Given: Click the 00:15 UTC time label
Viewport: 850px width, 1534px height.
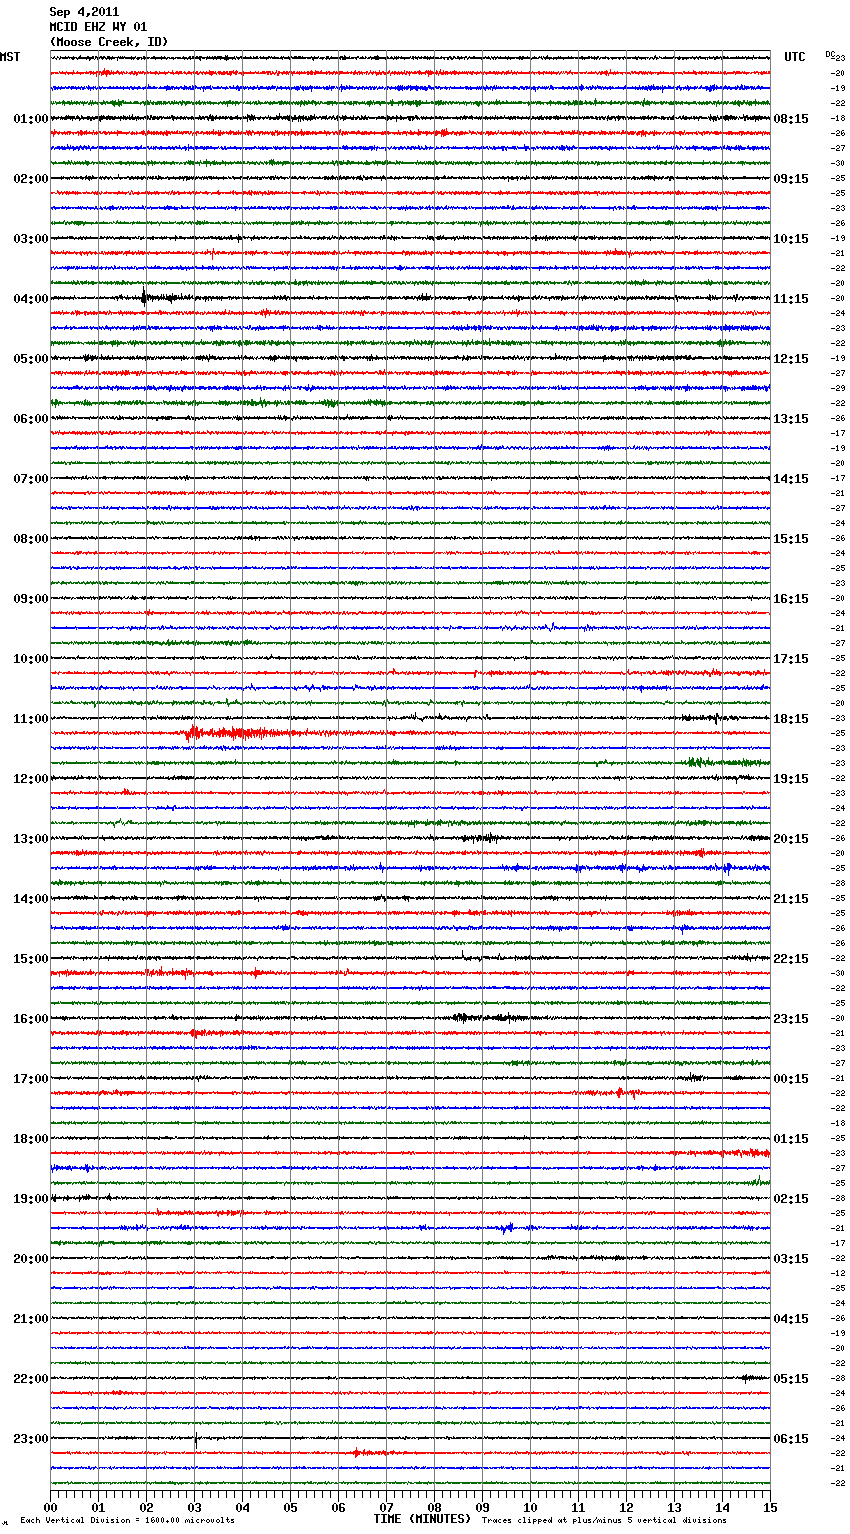Looking at the screenshot, I should (x=791, y=1079).
